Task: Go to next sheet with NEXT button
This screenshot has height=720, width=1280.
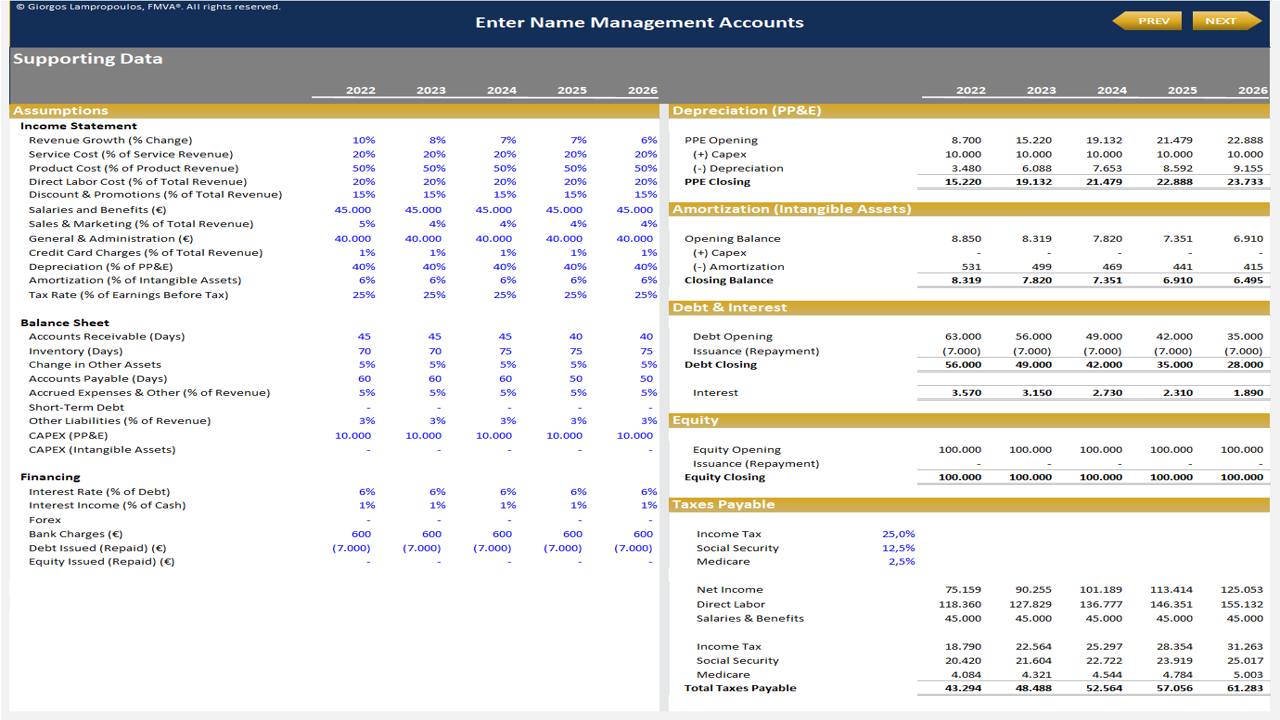Action: 1227,21
